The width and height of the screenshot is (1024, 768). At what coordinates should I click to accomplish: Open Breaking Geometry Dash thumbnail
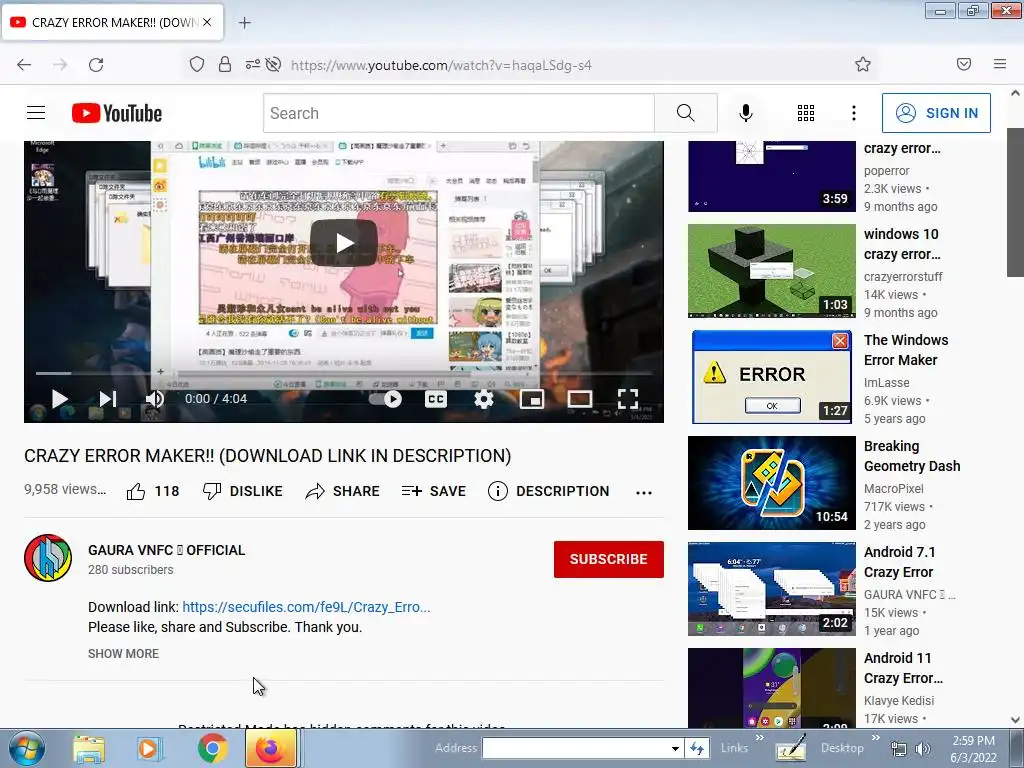771,483
